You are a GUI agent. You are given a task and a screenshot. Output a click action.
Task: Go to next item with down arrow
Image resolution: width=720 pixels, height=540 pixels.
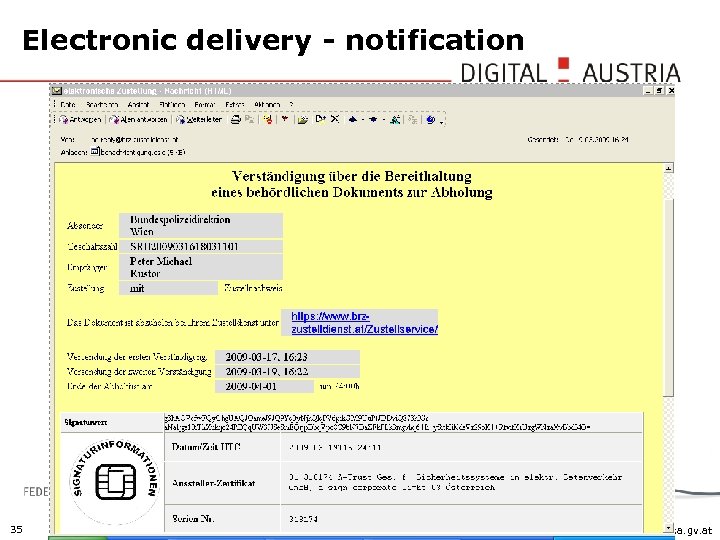[x=373, y=119]
